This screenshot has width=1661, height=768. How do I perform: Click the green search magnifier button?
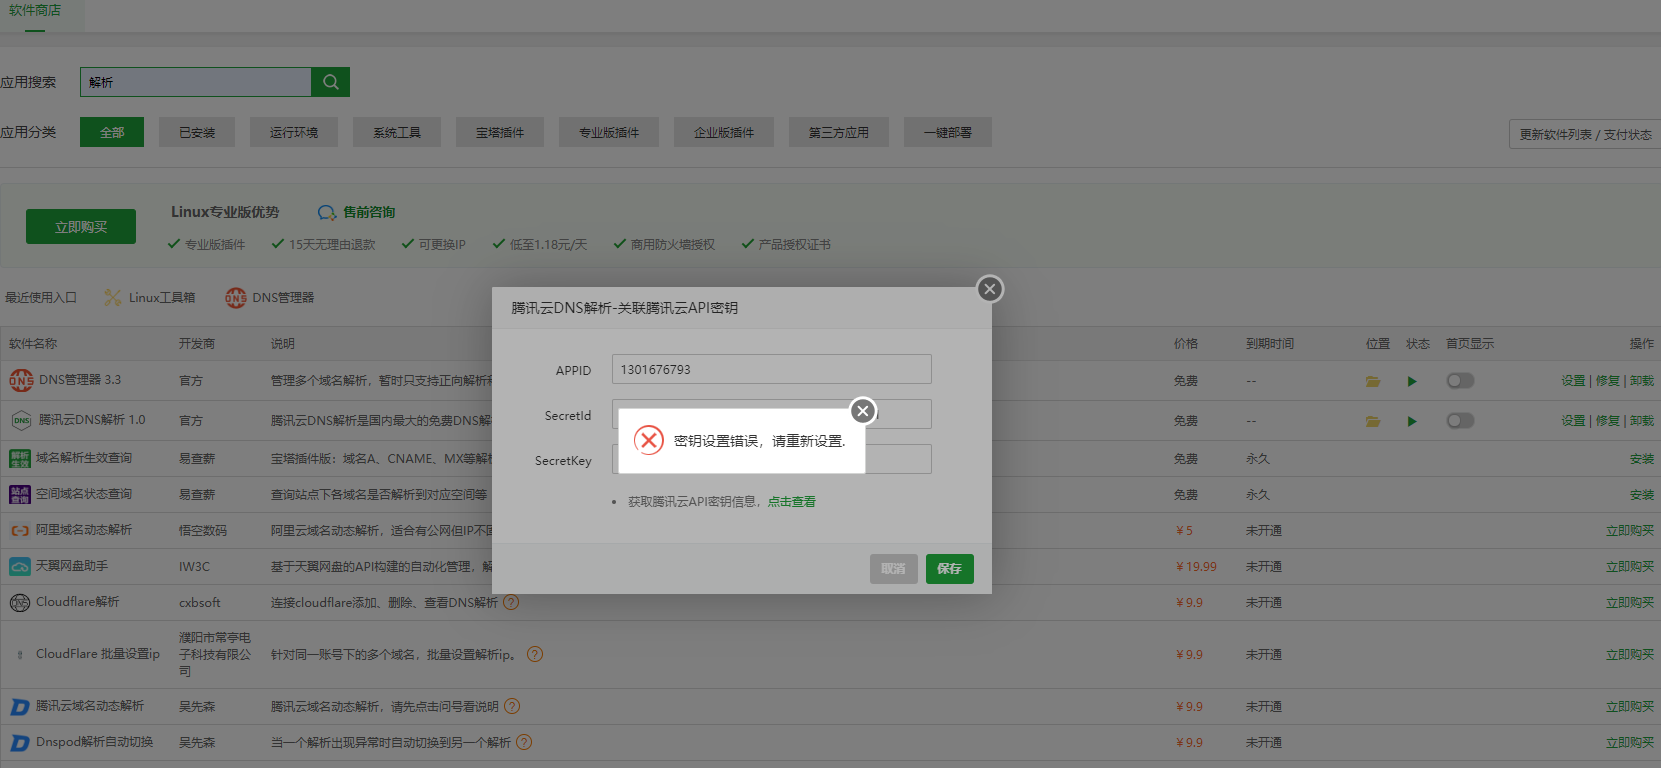(x=330, y=82)
